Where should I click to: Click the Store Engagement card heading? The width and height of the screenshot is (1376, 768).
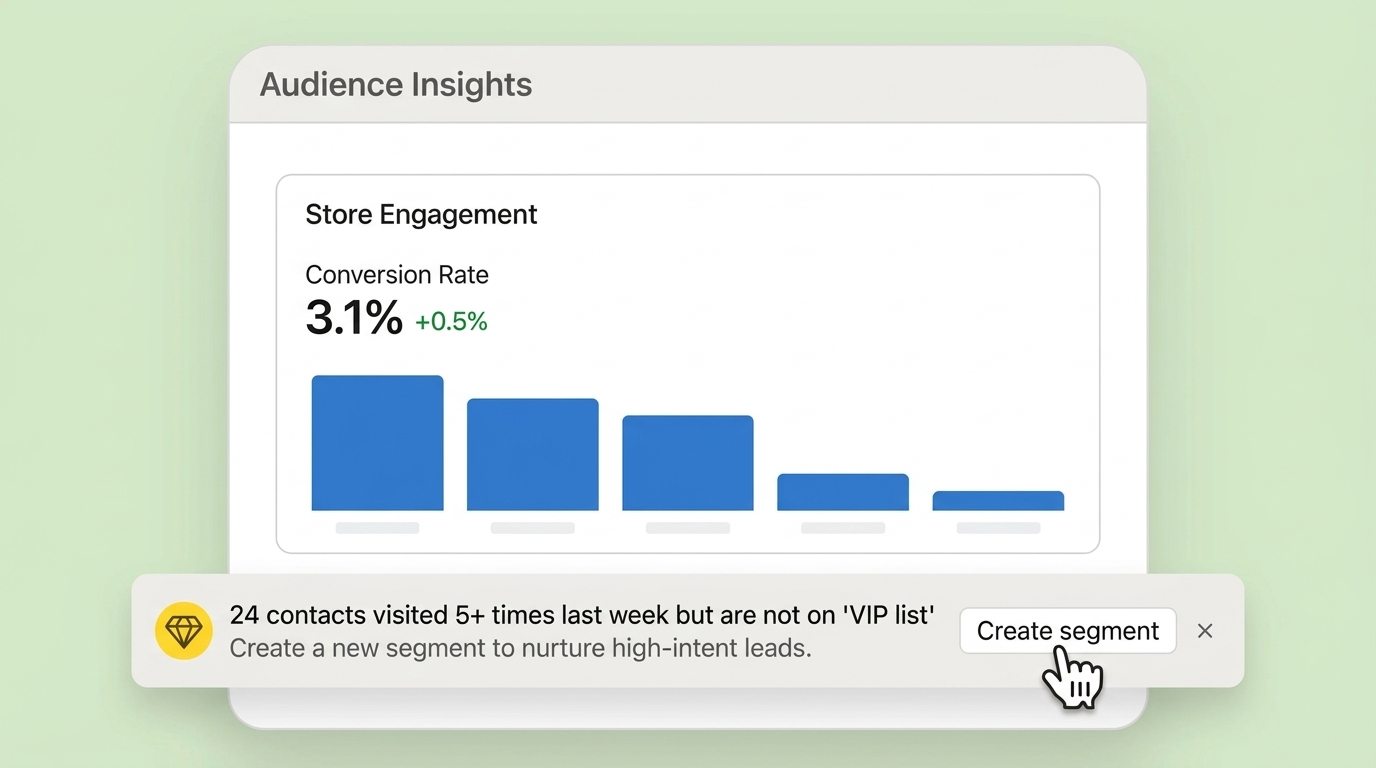click(x=421, y=215)
